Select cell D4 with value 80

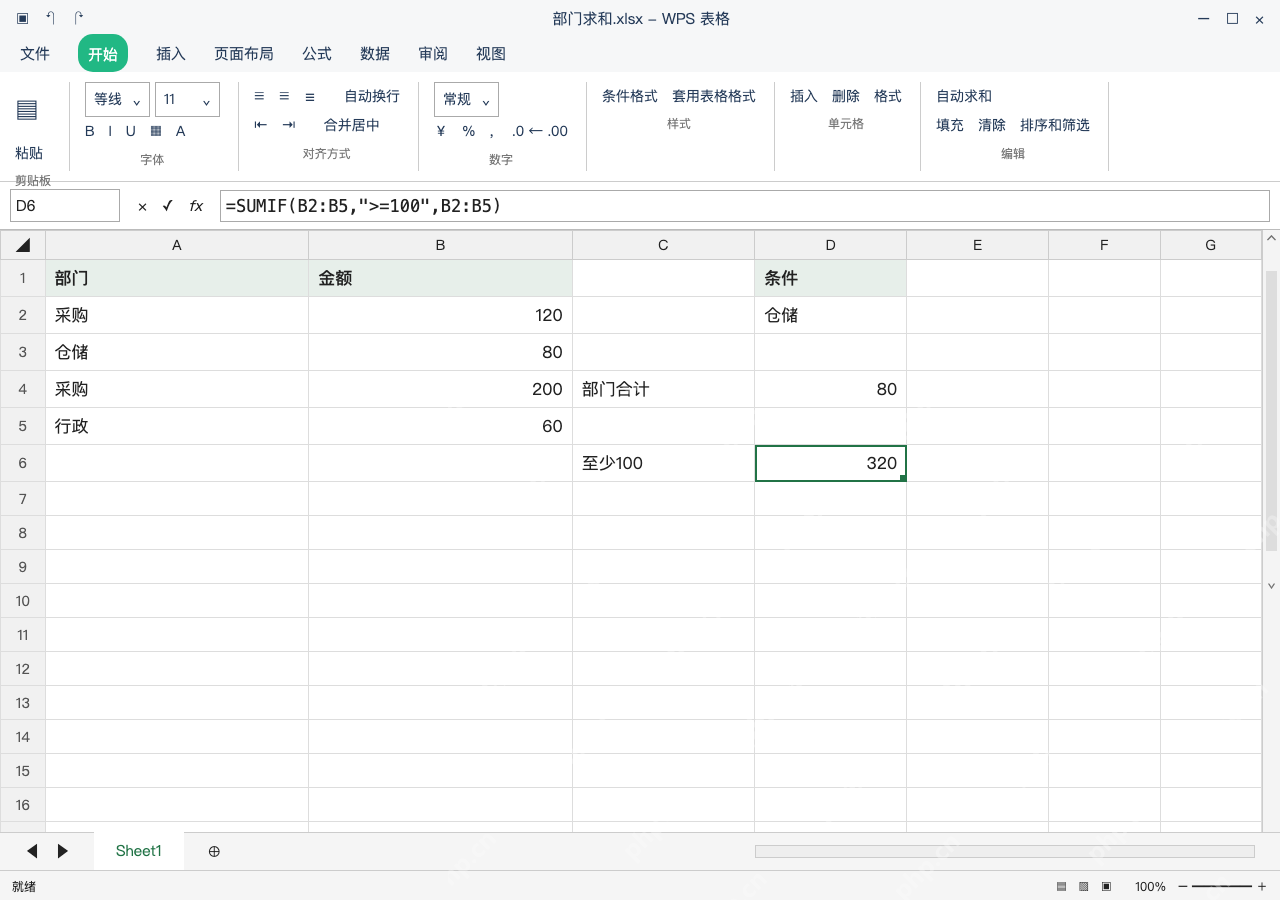tap(830, 389)
